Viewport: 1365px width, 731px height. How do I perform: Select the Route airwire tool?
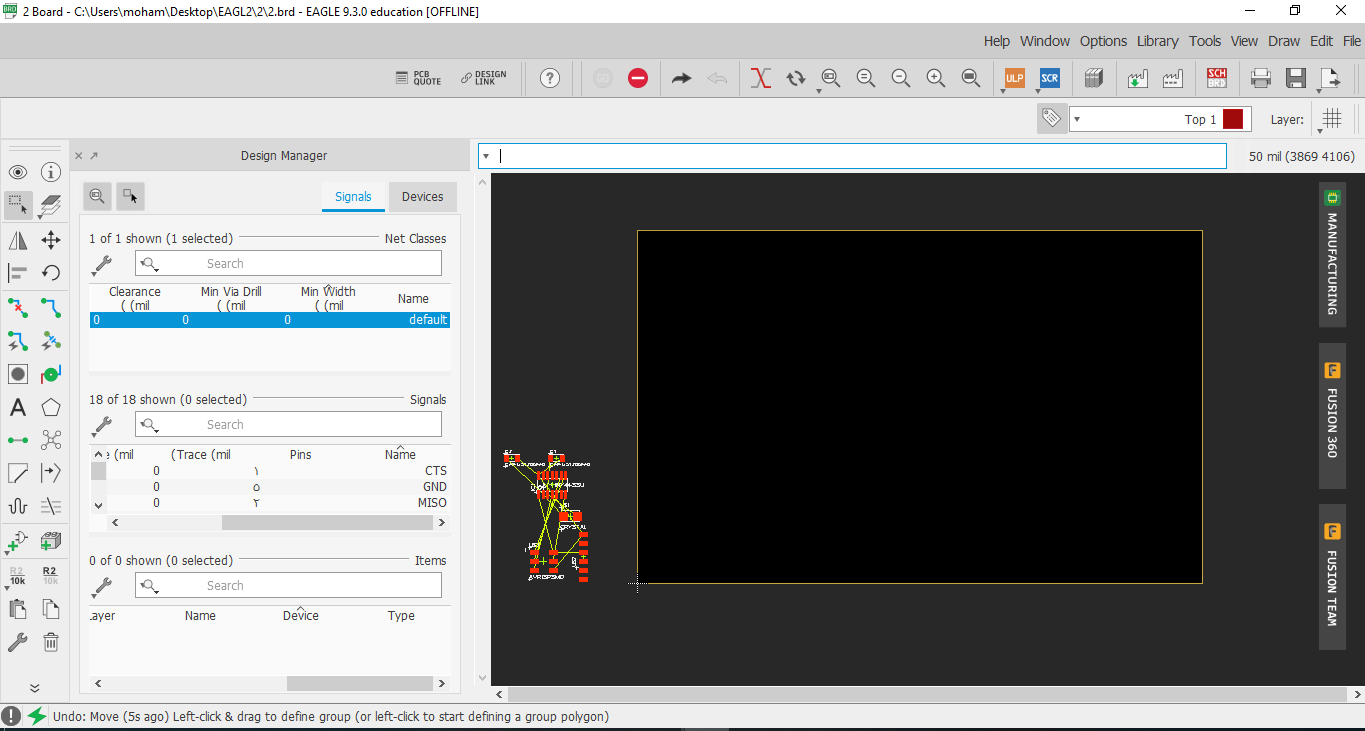click(x=51, y=307)
